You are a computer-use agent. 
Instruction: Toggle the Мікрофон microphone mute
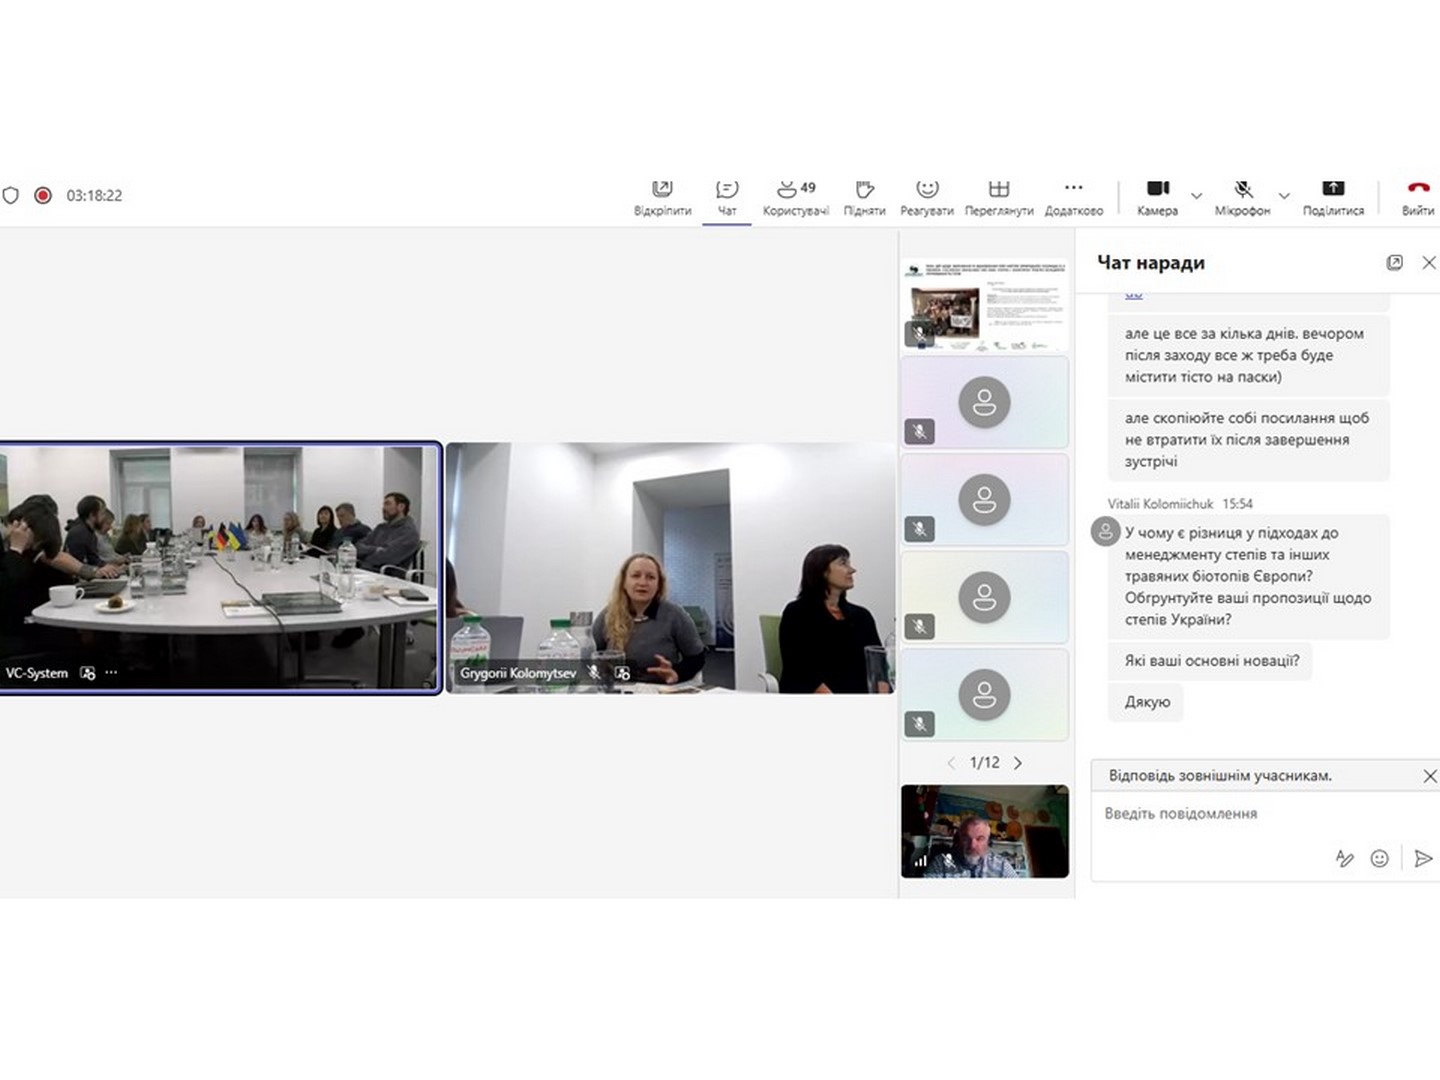point(1242,196)
